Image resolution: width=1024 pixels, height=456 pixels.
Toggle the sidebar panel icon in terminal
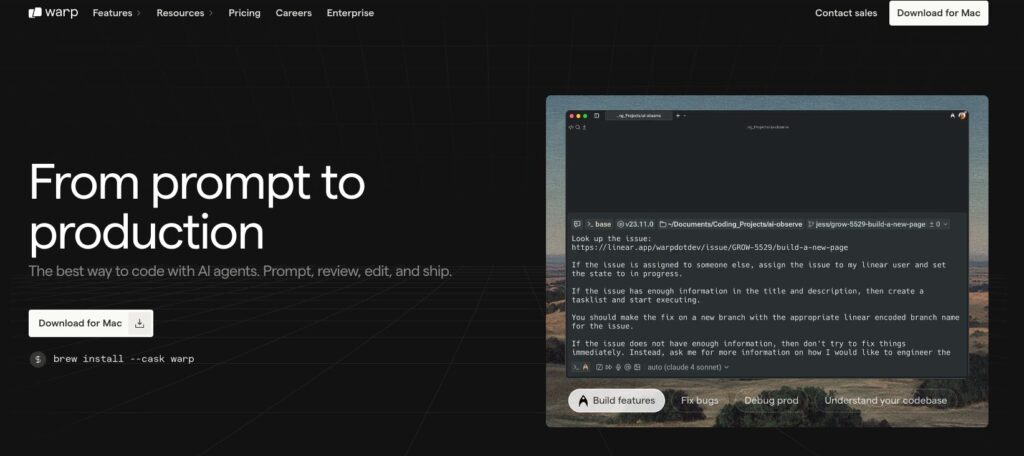[596, 116]
